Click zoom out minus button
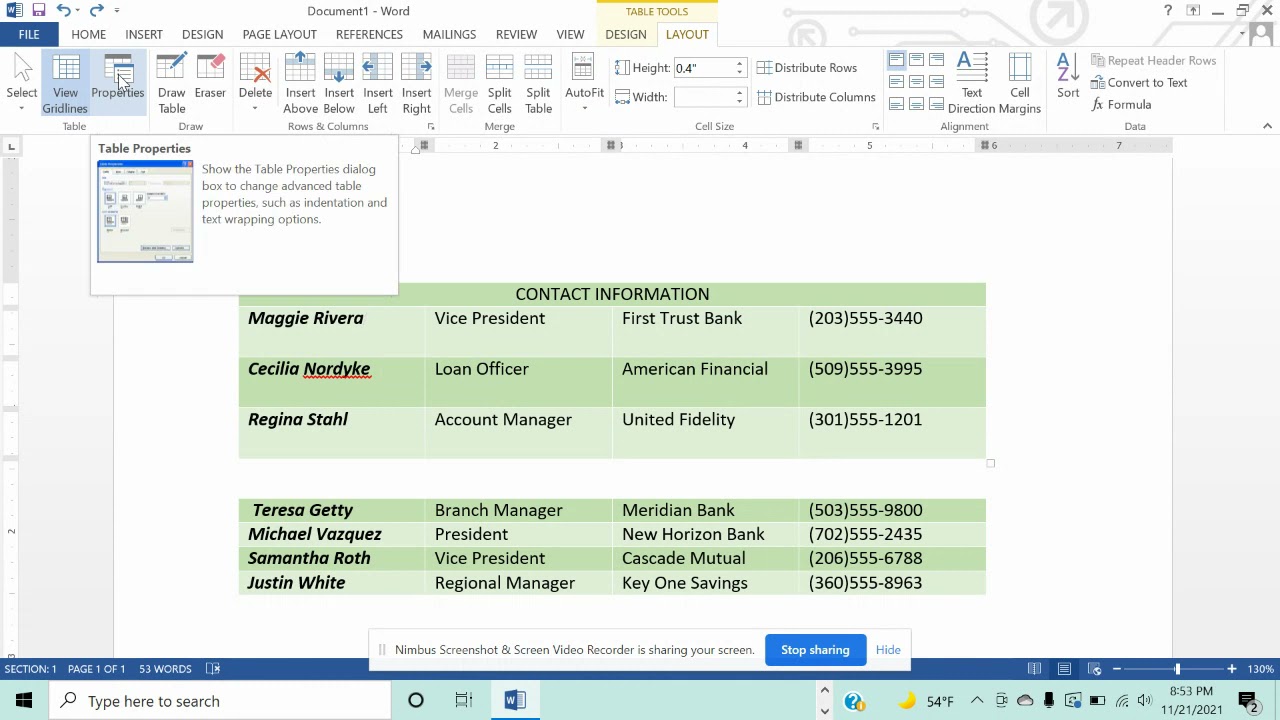This screenshot has height=720, width=1280. [x=1117, y=669]
